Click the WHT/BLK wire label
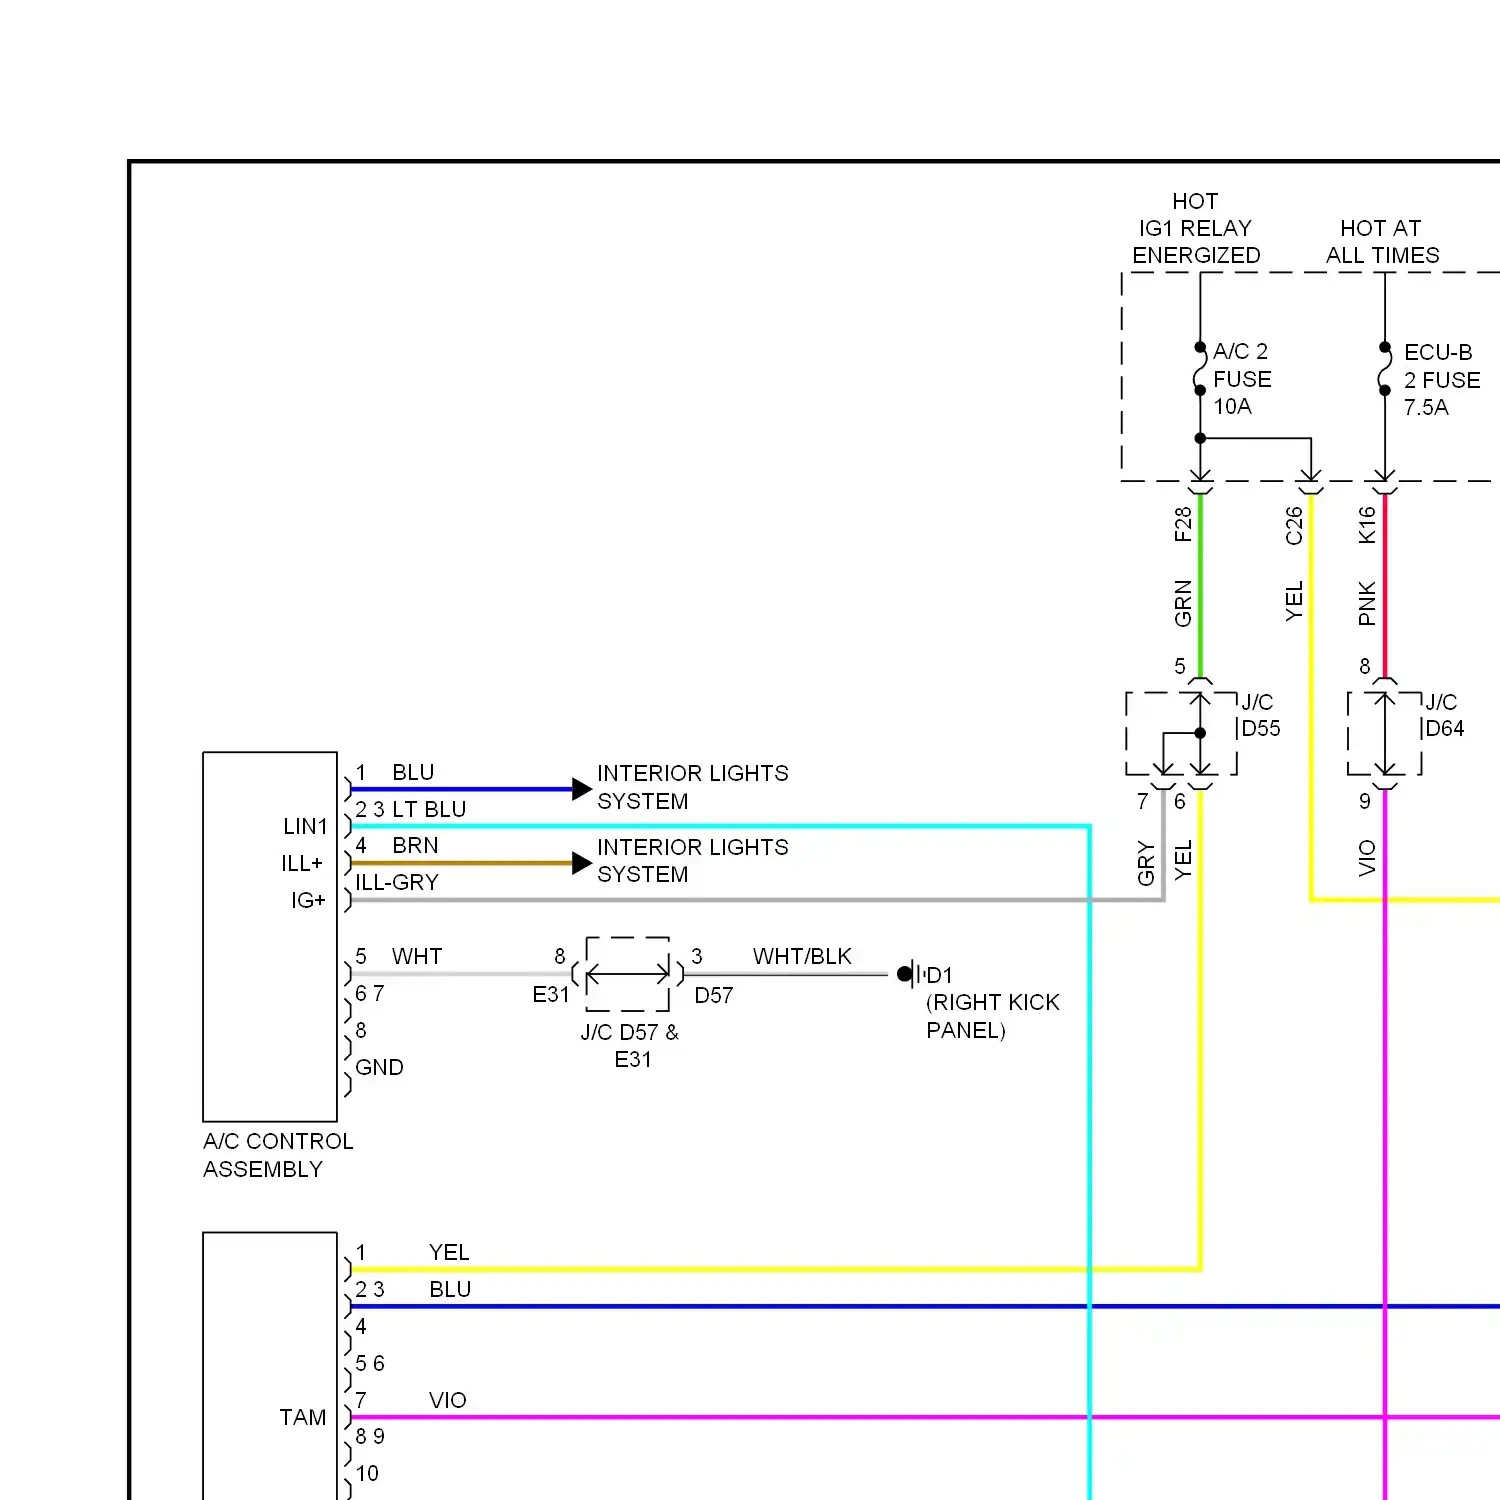Viewport: 1500px width, 1500px height. (802, 956)
